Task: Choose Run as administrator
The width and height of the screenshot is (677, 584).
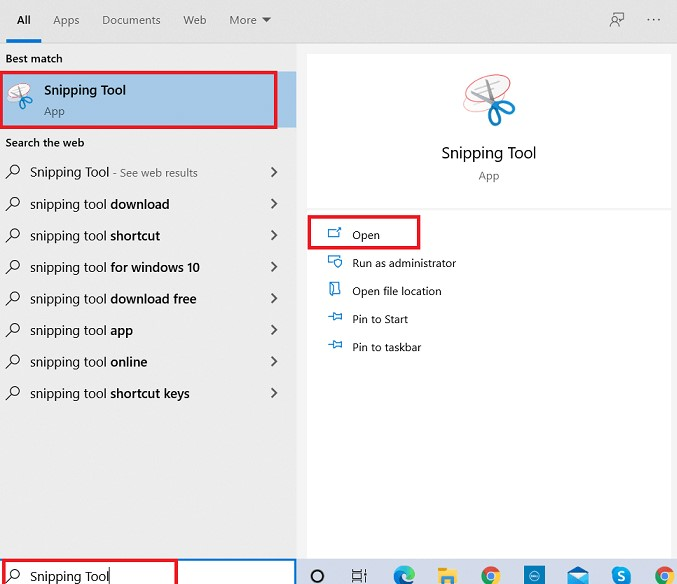Action: pos(392,263)
